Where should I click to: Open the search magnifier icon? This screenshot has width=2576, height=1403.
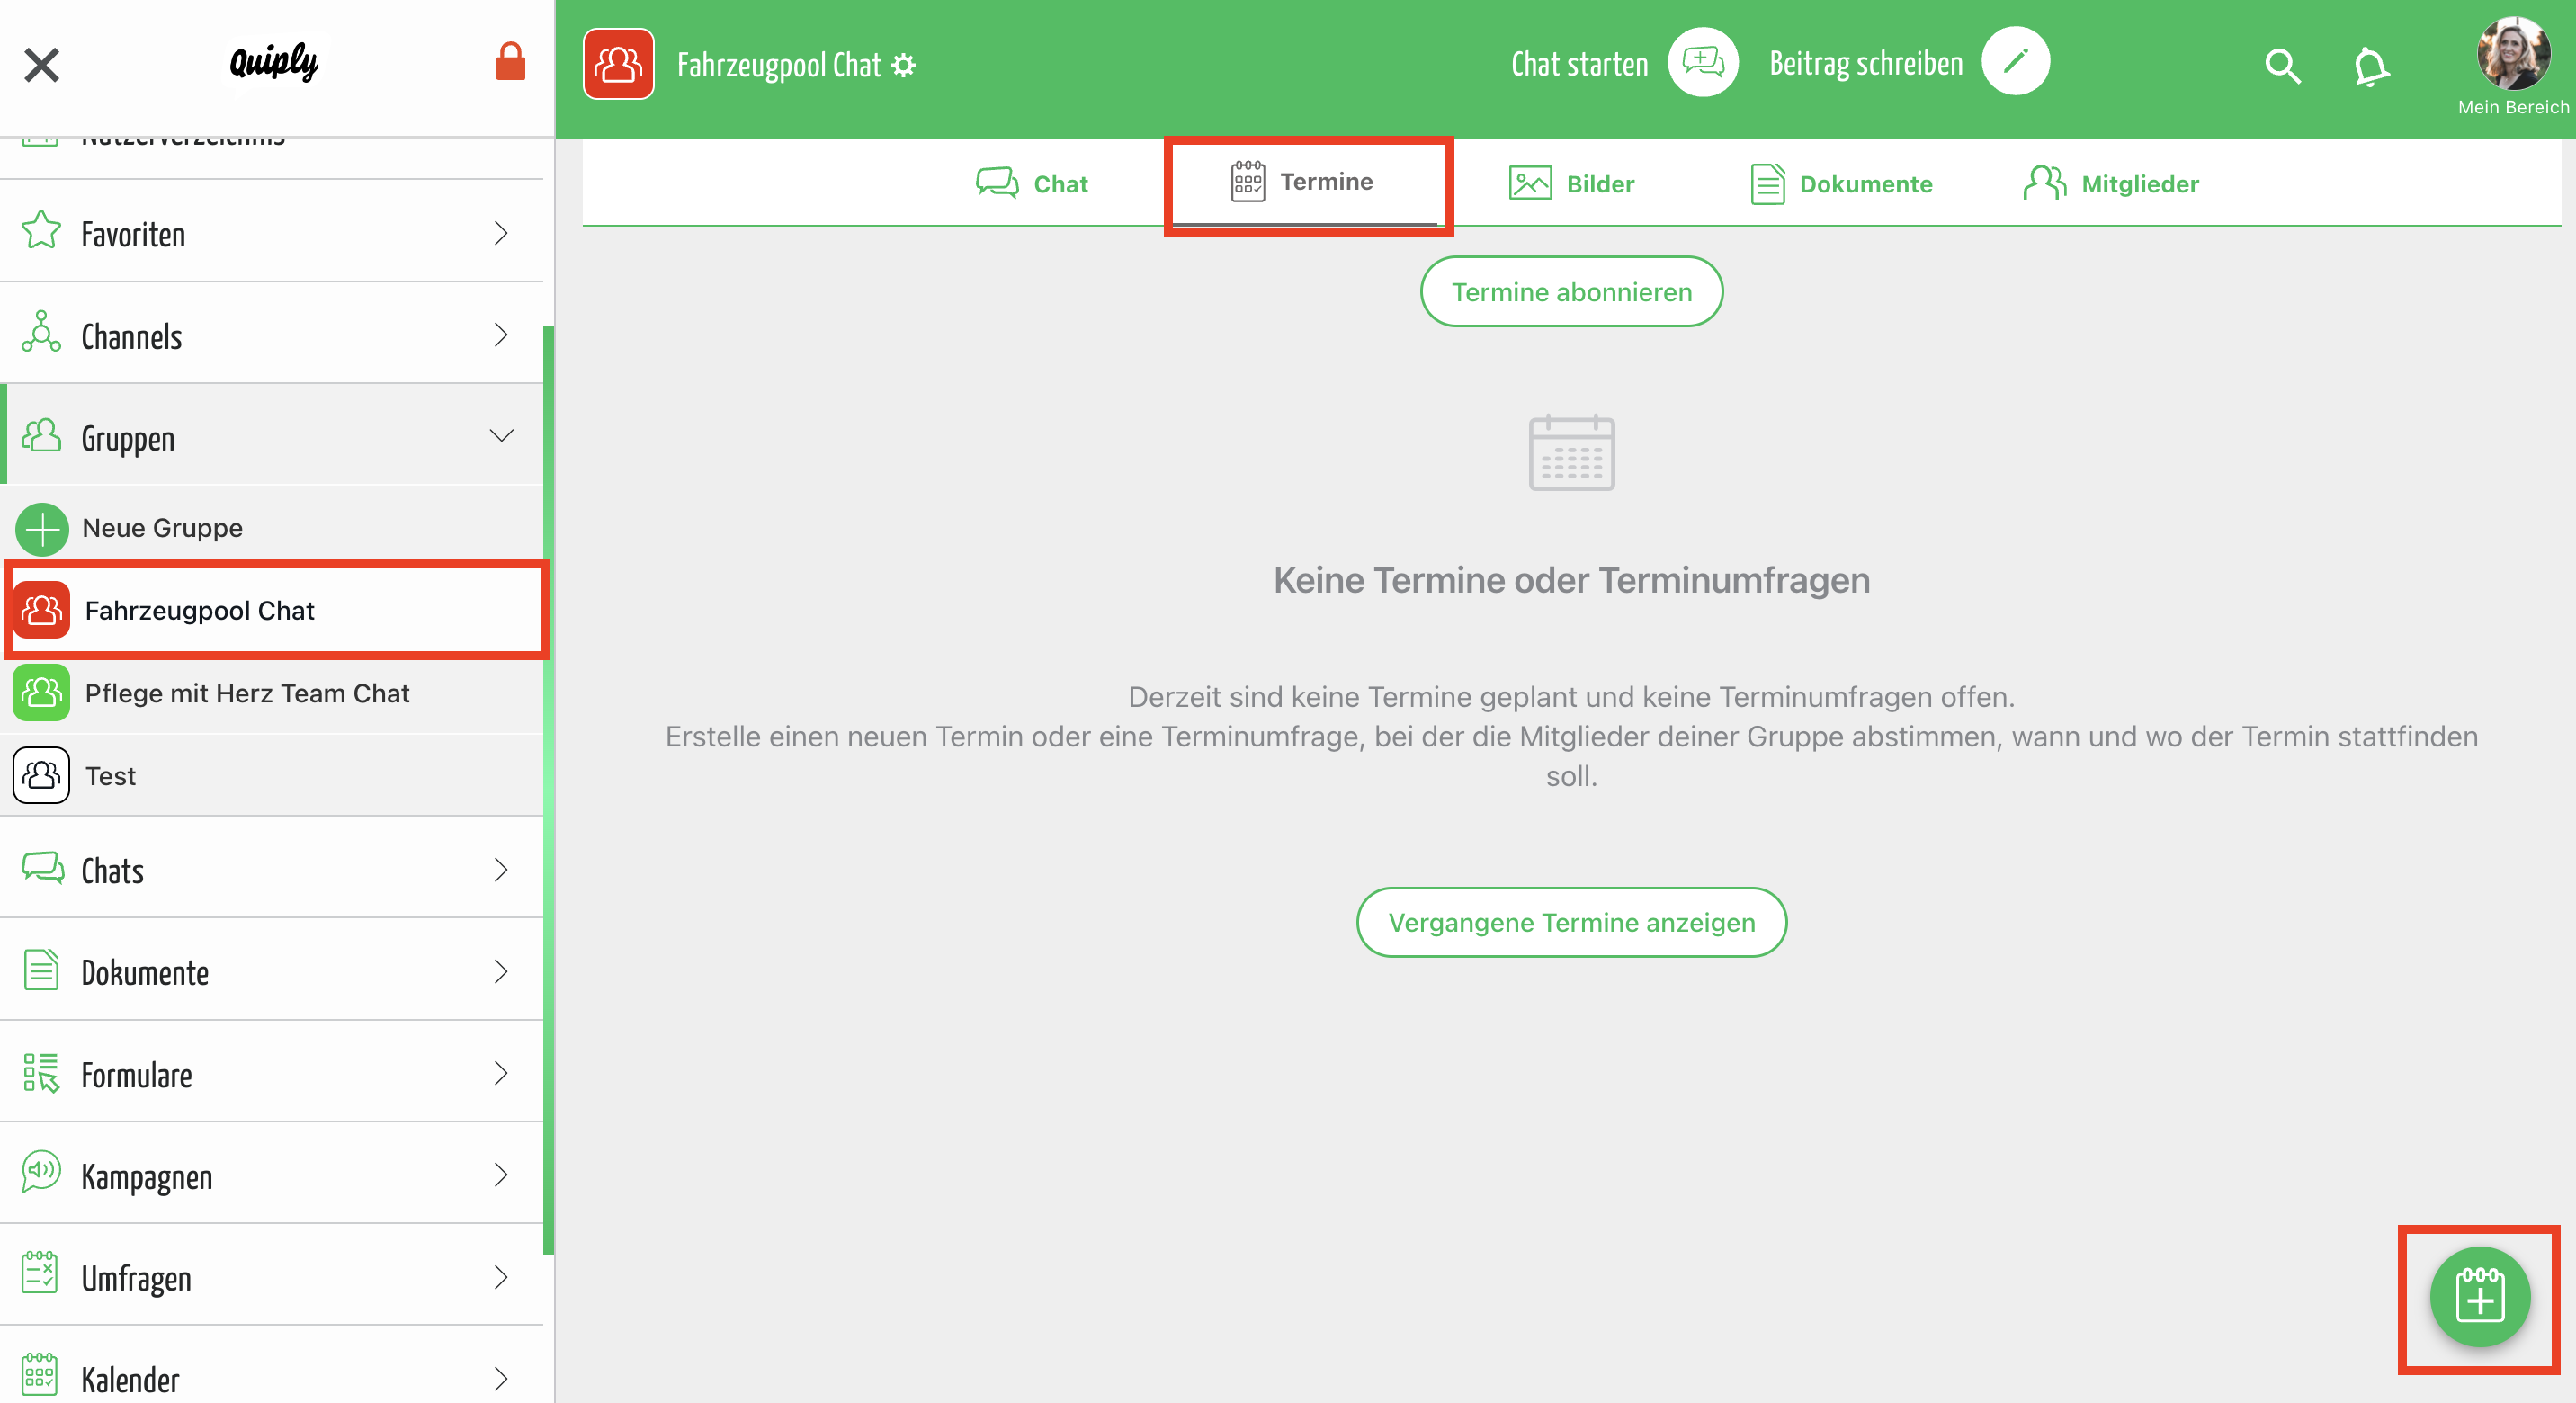point(2282,66)
